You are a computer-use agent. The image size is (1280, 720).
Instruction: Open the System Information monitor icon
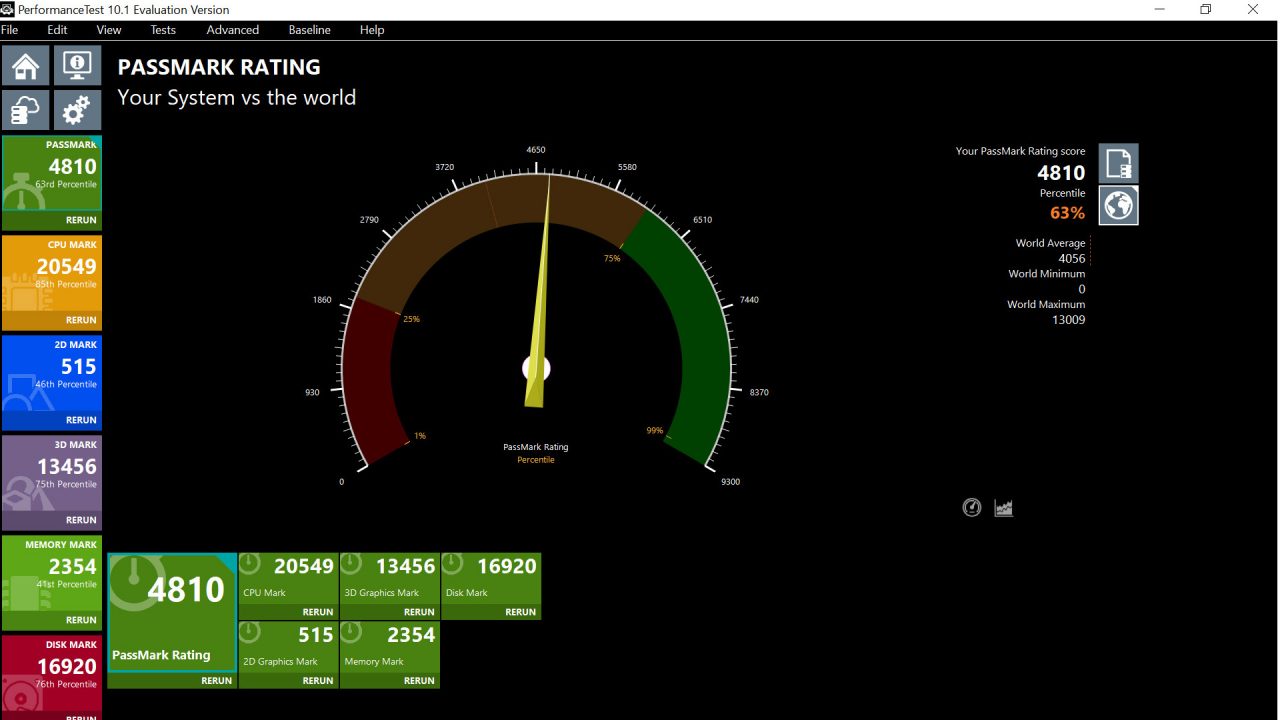coord(76,66)
